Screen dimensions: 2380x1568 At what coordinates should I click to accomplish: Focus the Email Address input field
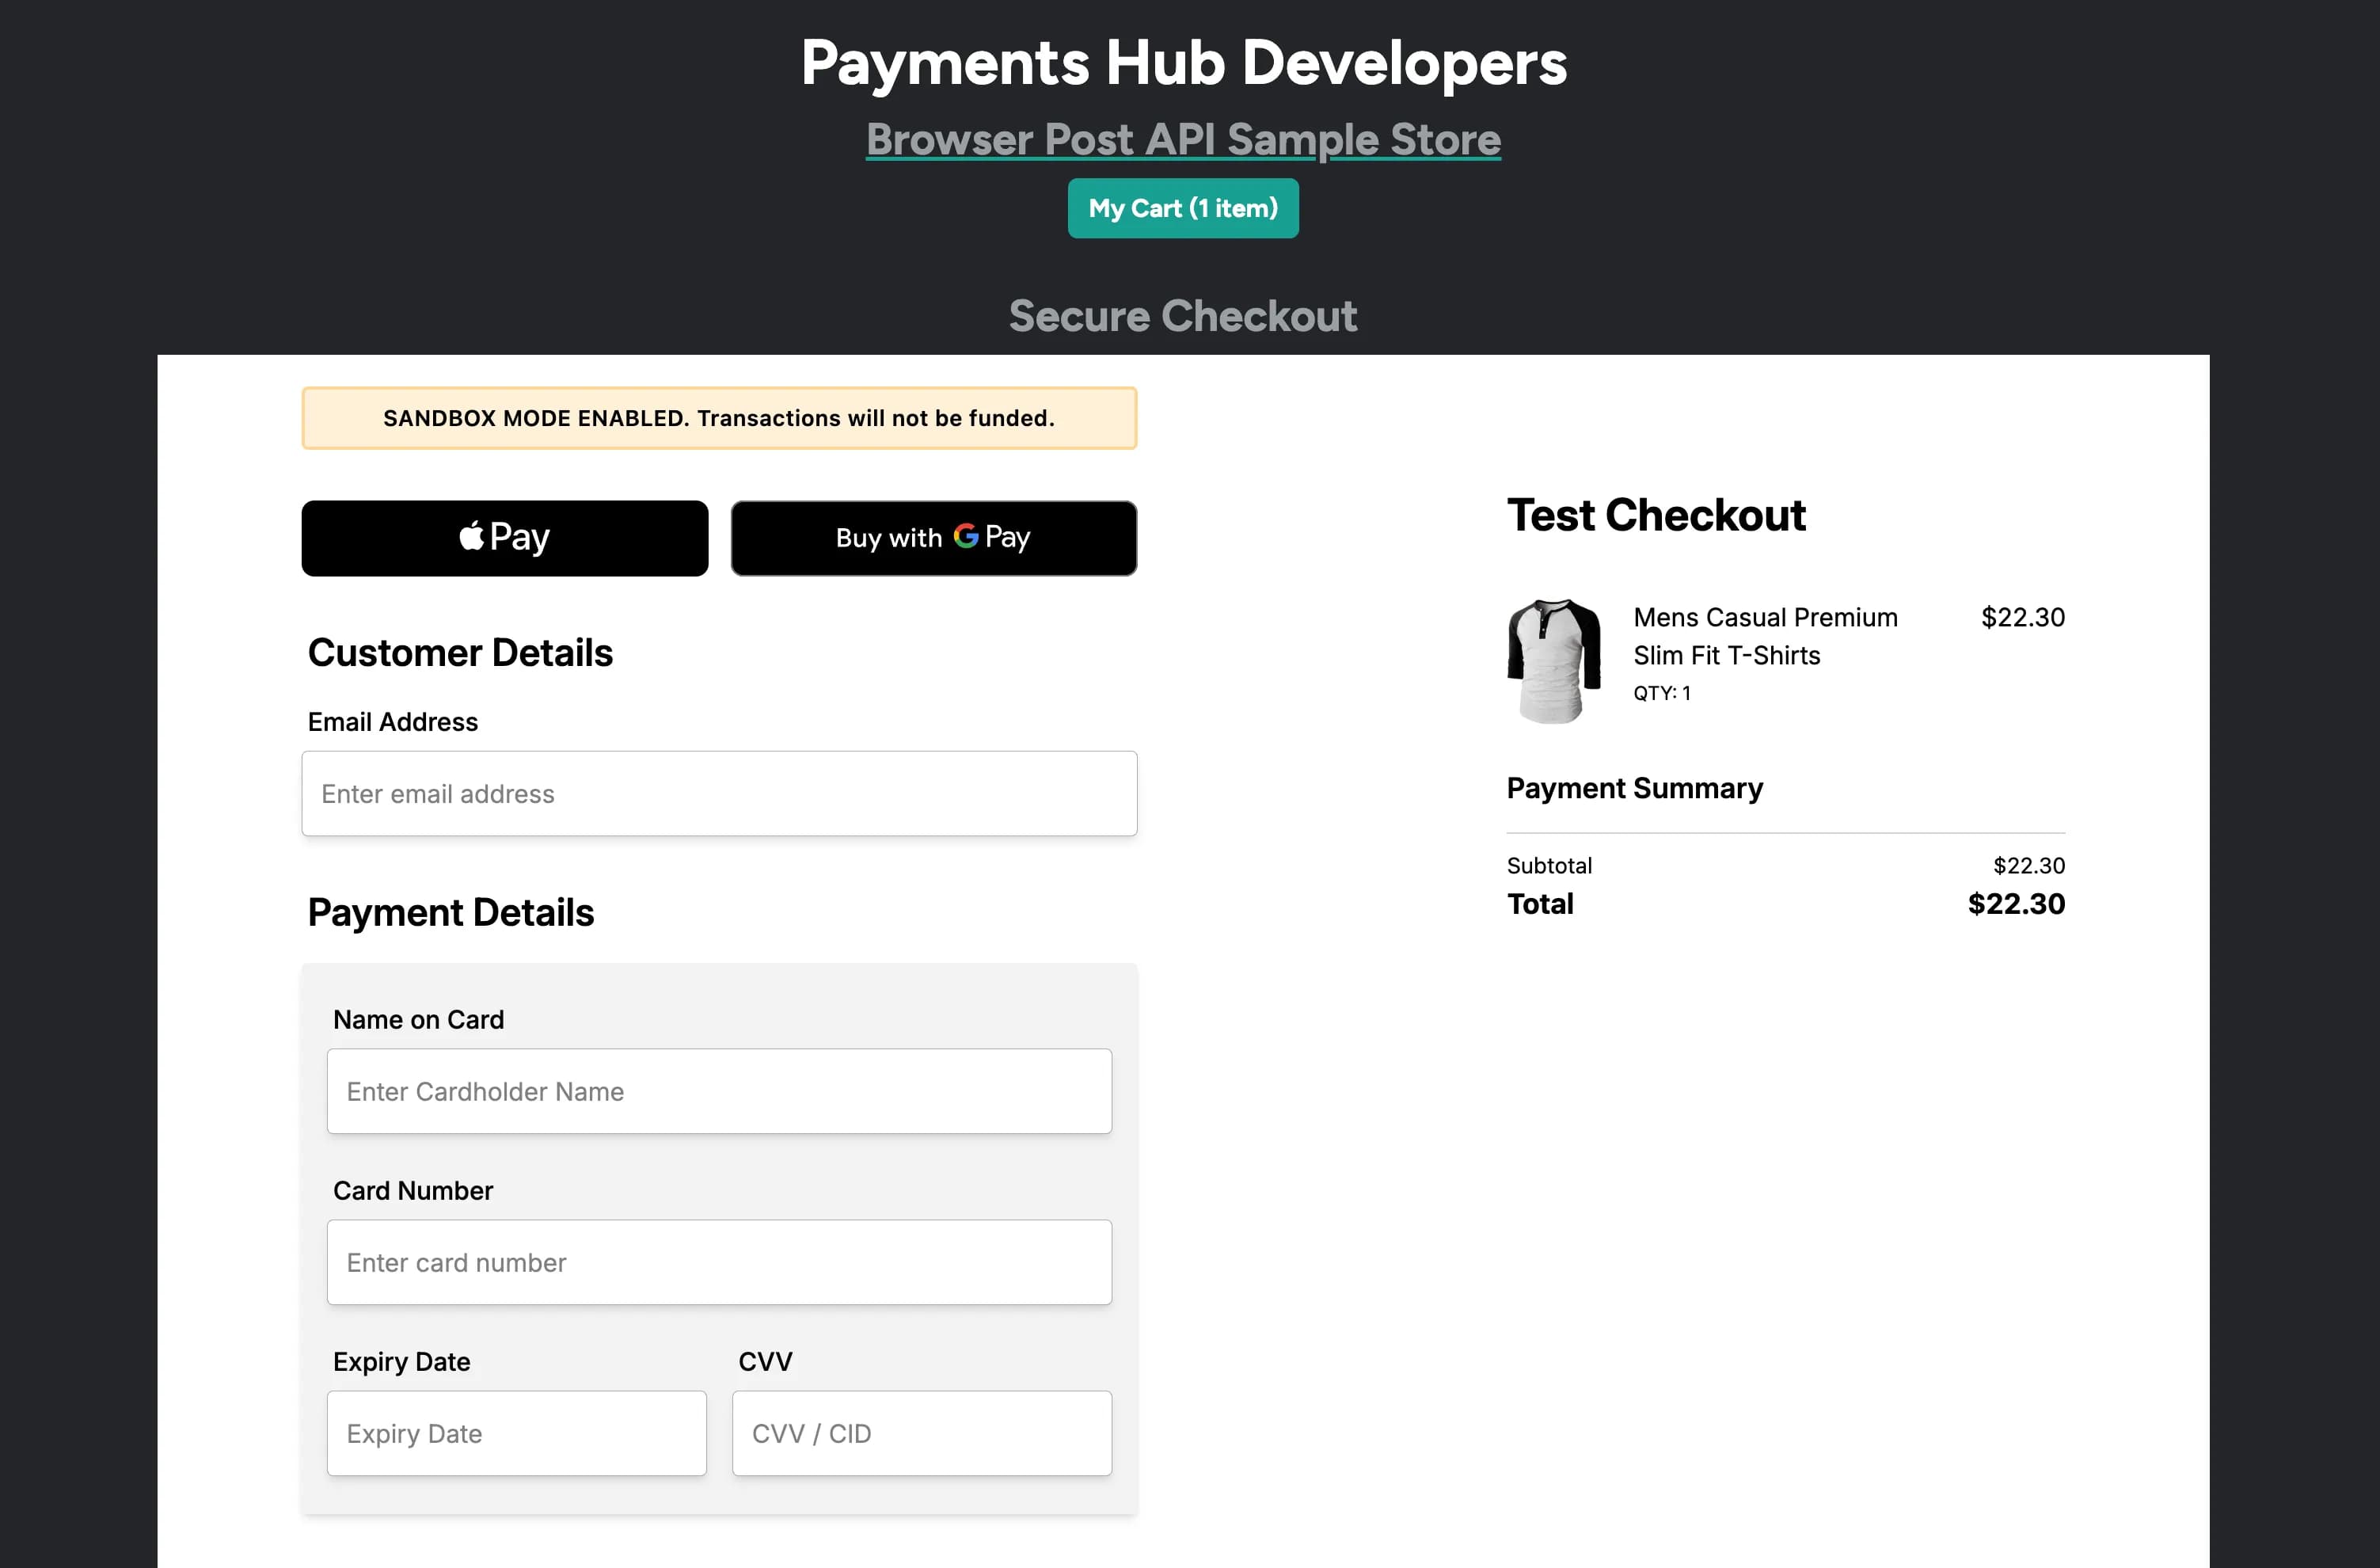pos(719,794)
